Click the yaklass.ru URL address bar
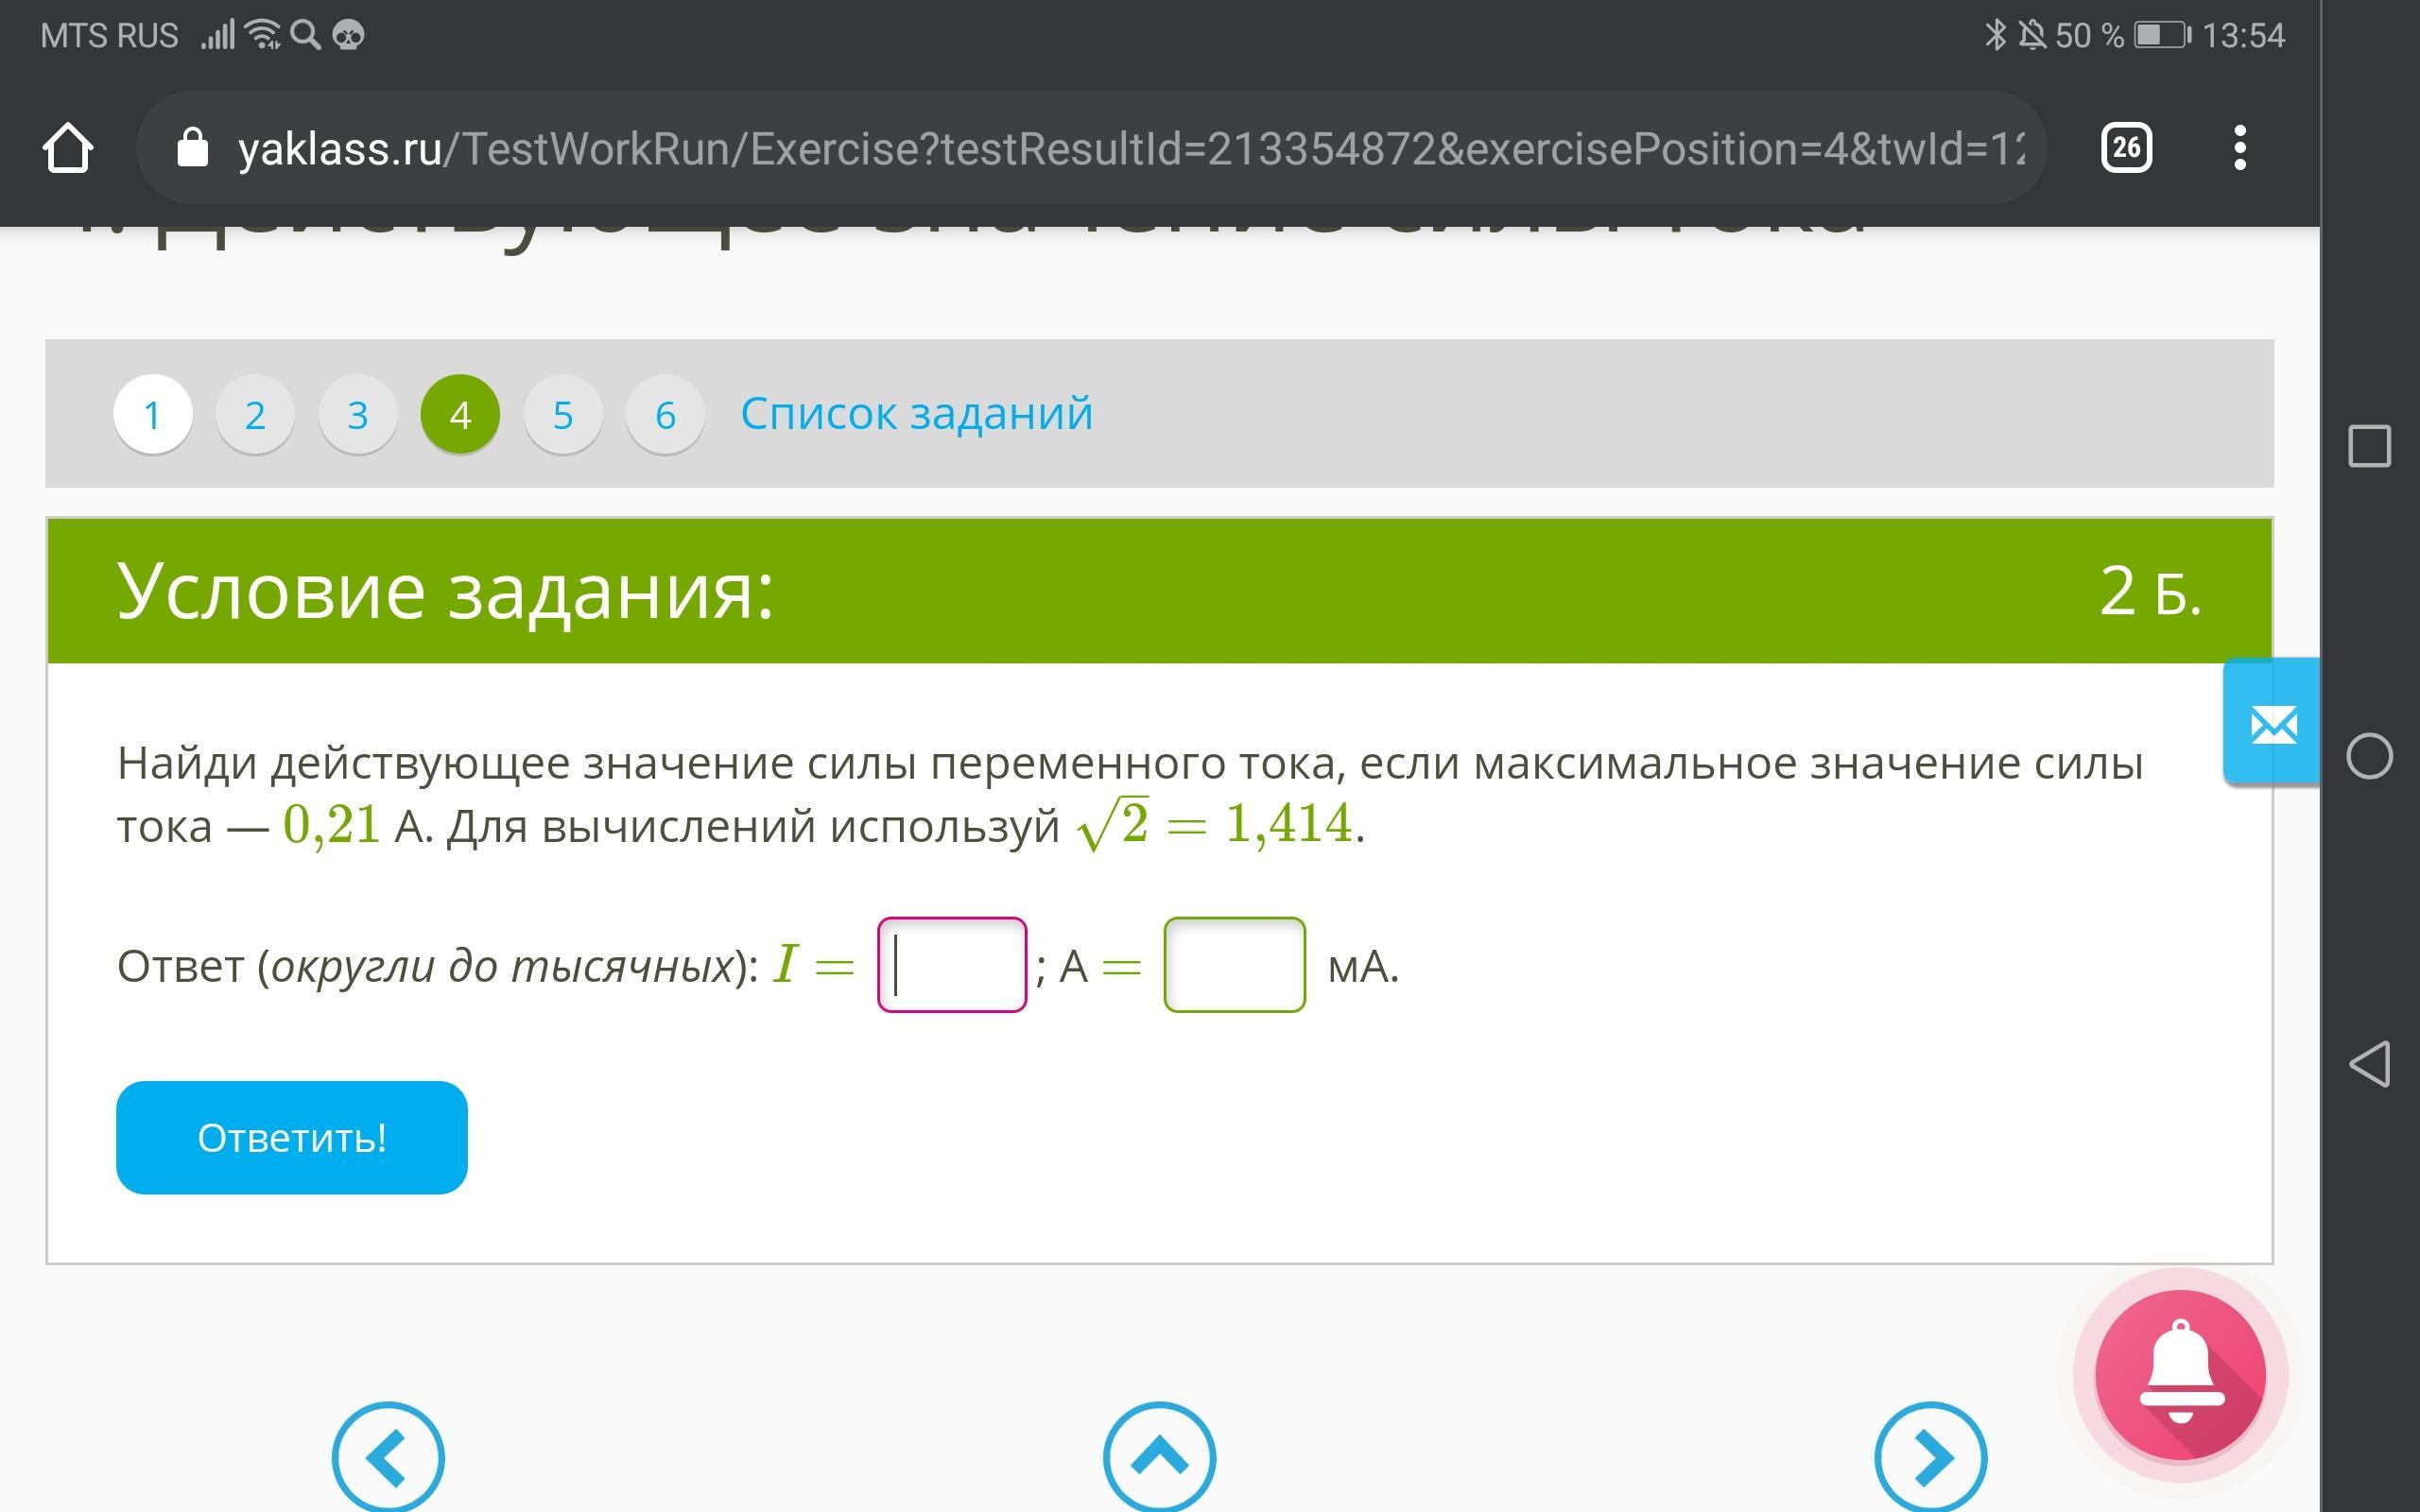Viewport: 2420px width, 1512px height. coord(1130,149)
